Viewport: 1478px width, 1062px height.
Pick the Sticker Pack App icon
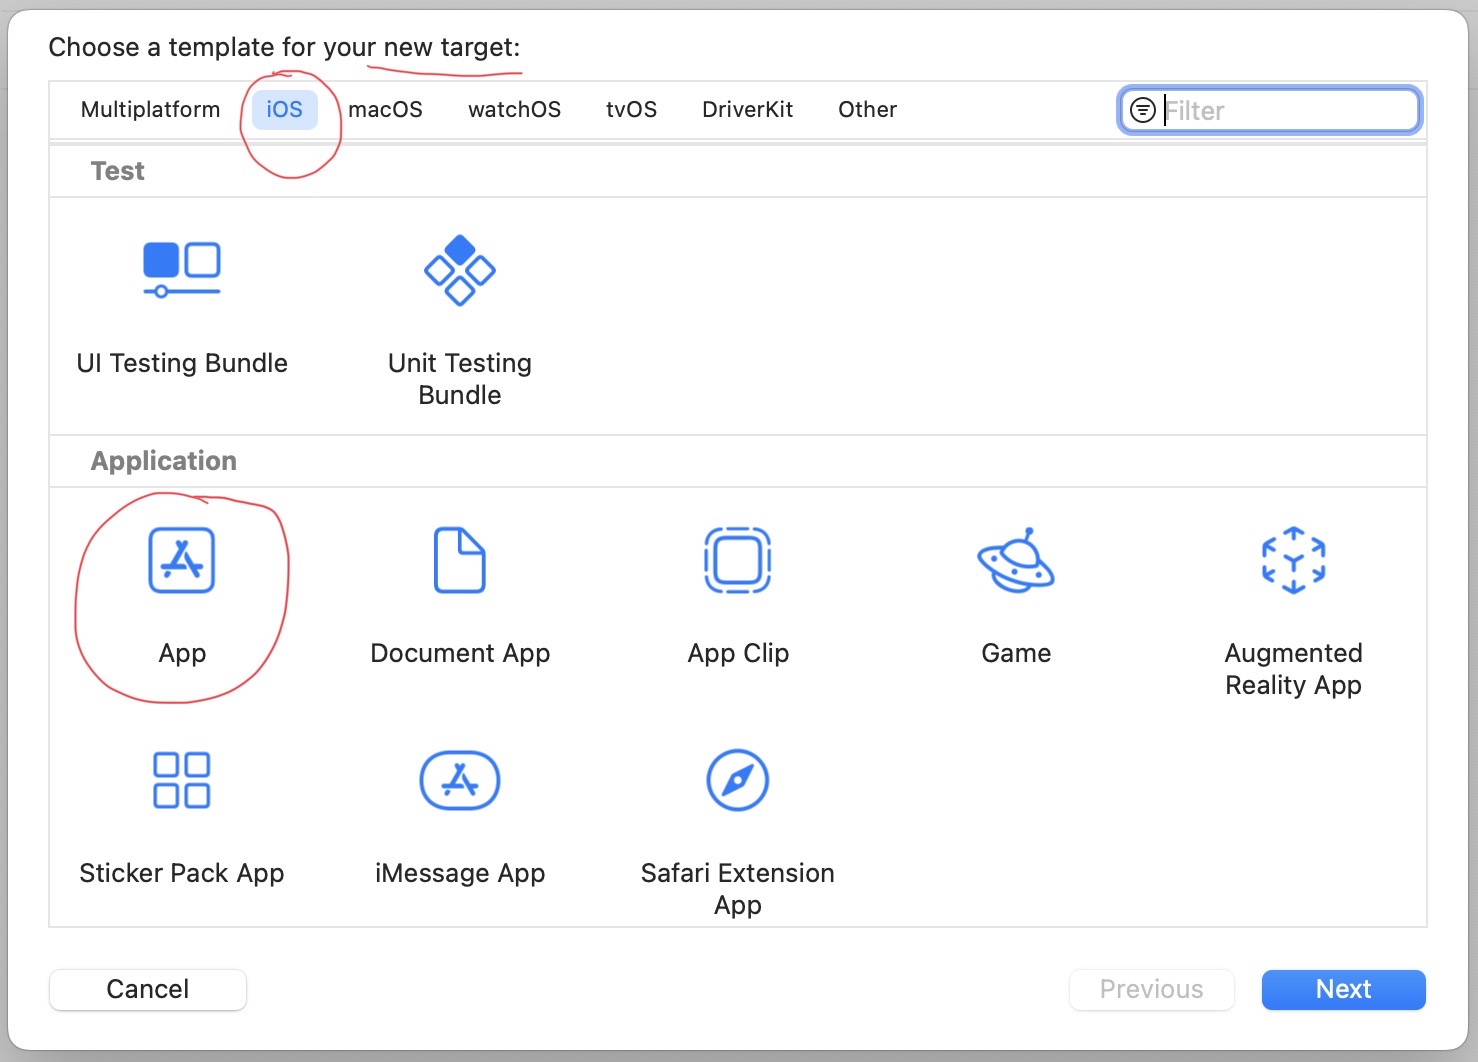click(182, 780)
